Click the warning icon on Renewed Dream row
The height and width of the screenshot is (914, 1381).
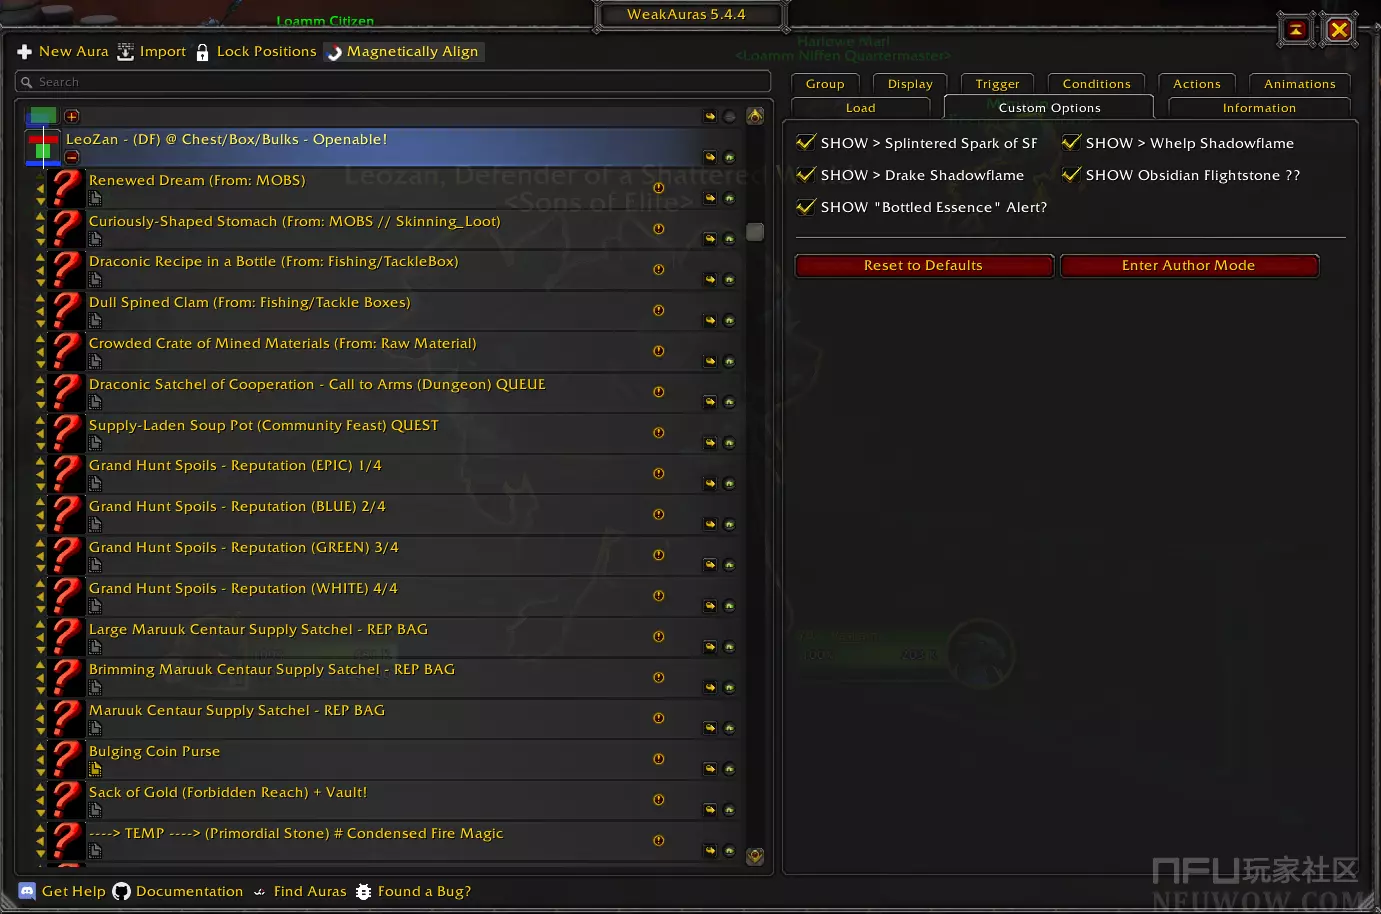(659, 188)
